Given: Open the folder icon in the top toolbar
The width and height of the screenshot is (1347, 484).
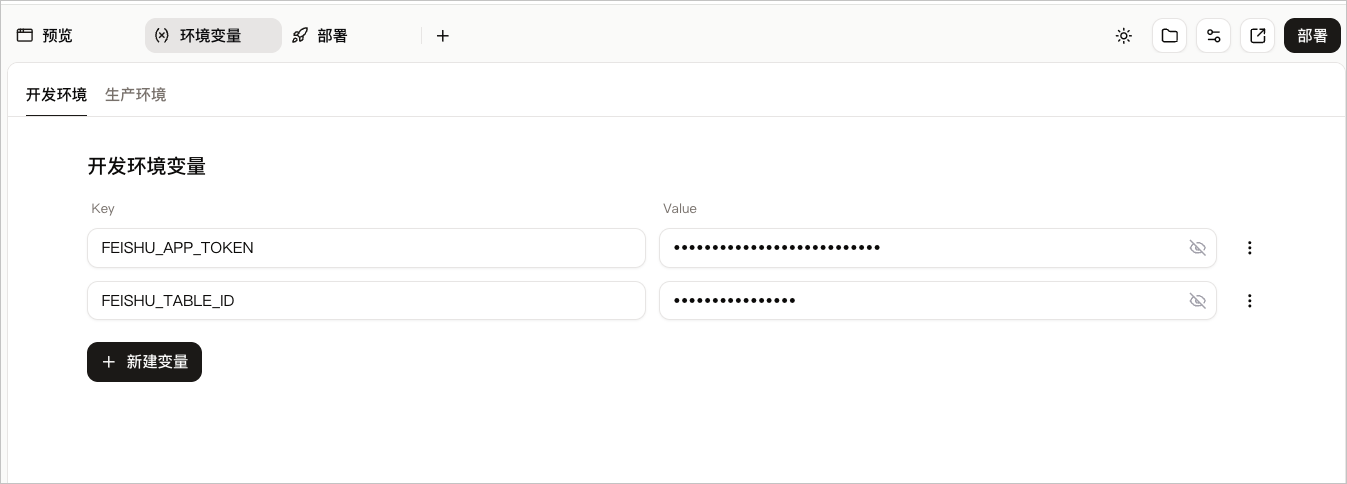Looking at the screenshot, I should click(x=1169, y=36).
